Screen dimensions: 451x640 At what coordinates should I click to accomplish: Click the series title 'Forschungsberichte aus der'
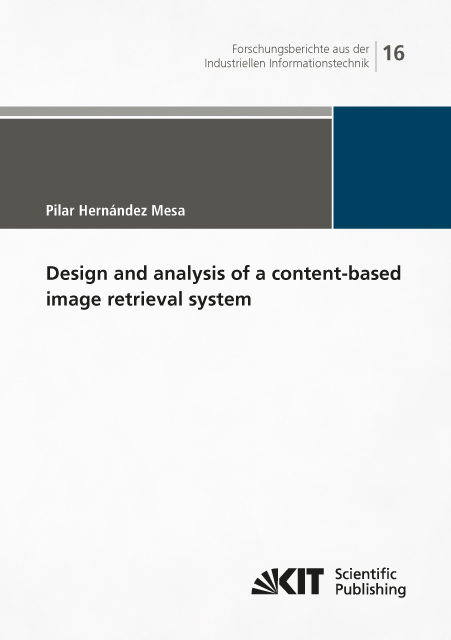(300, 49)
